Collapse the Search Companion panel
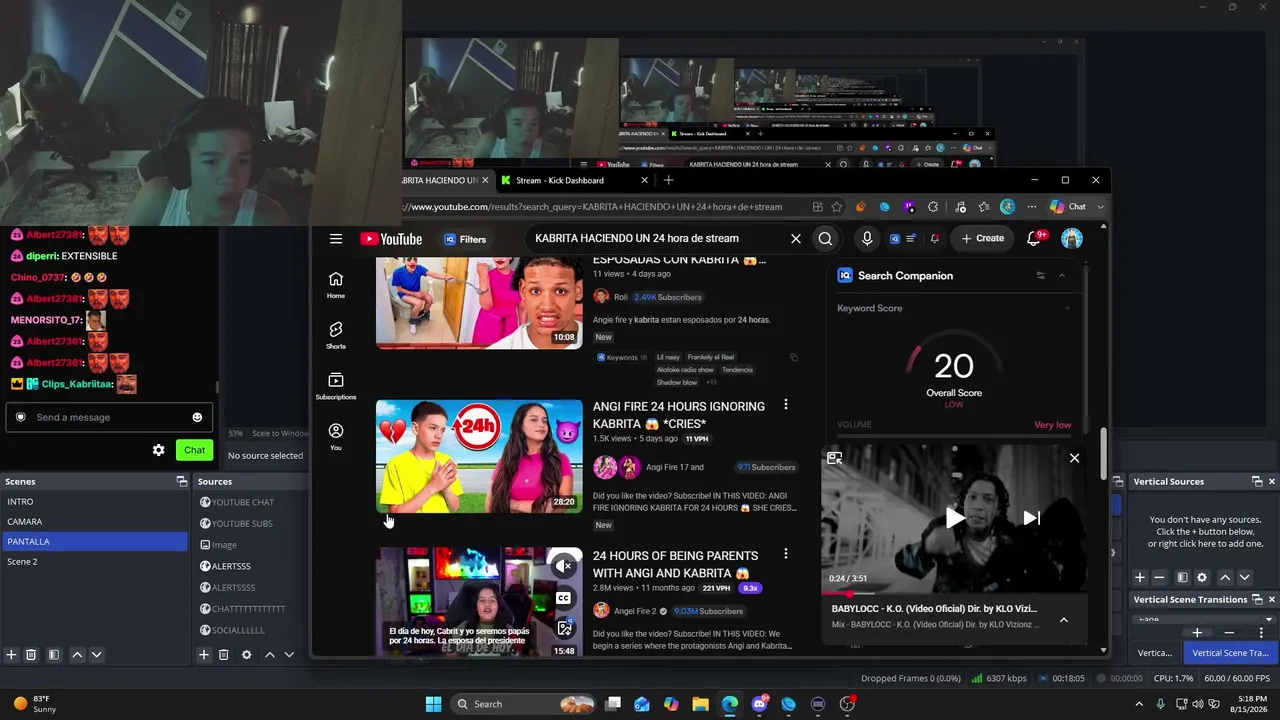The height and width of the screenshot is (720, 1280). click(x=1062, y=276)
